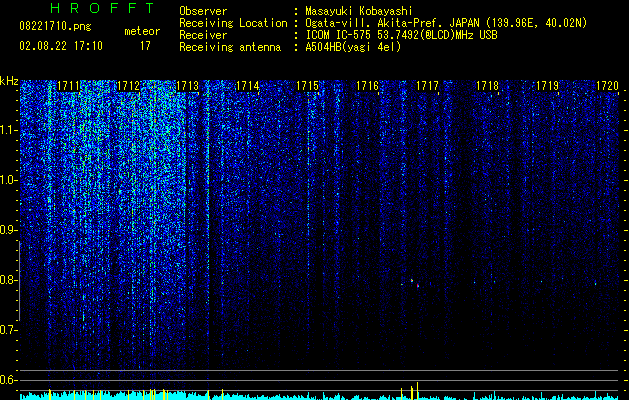Click the 1720 time marker

(x=607, y=86)
